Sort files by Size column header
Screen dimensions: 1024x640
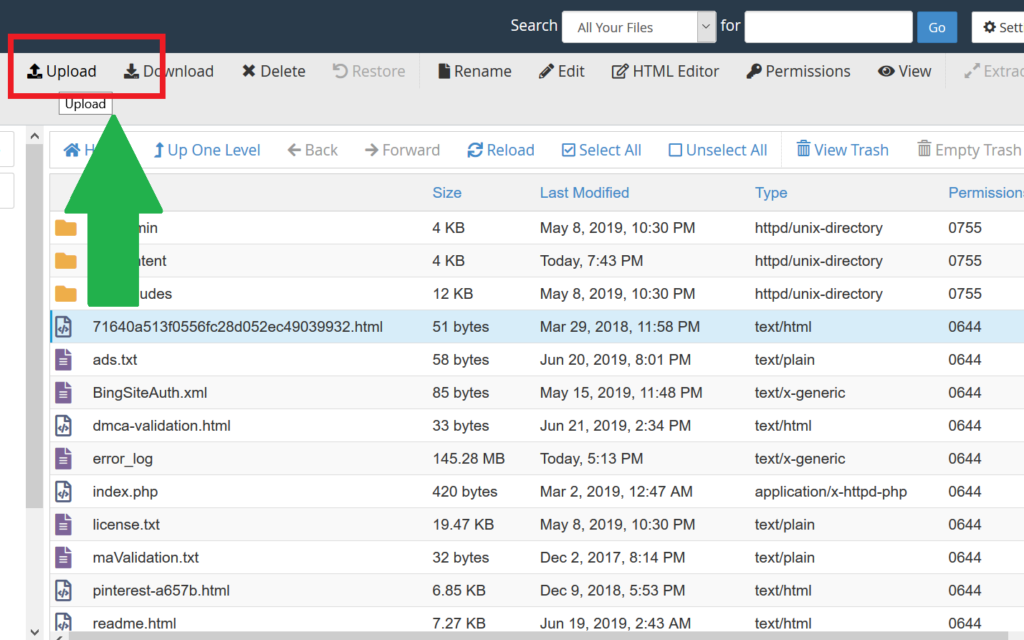(447, 193)
